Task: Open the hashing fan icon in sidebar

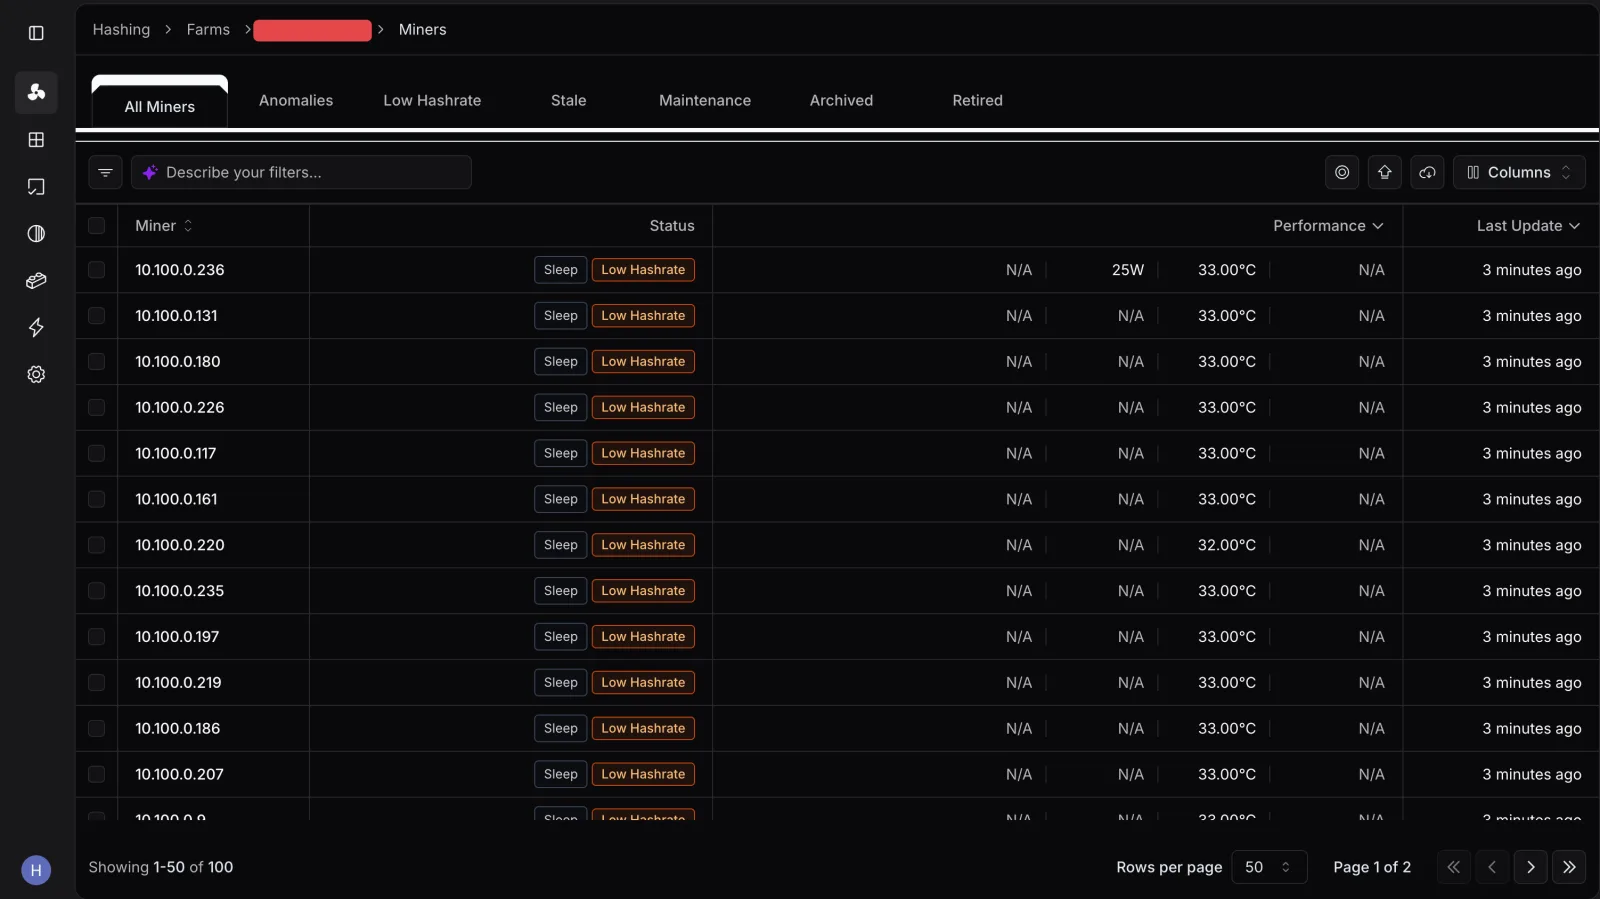Action: pyautogui.click(x=36, y=92)
